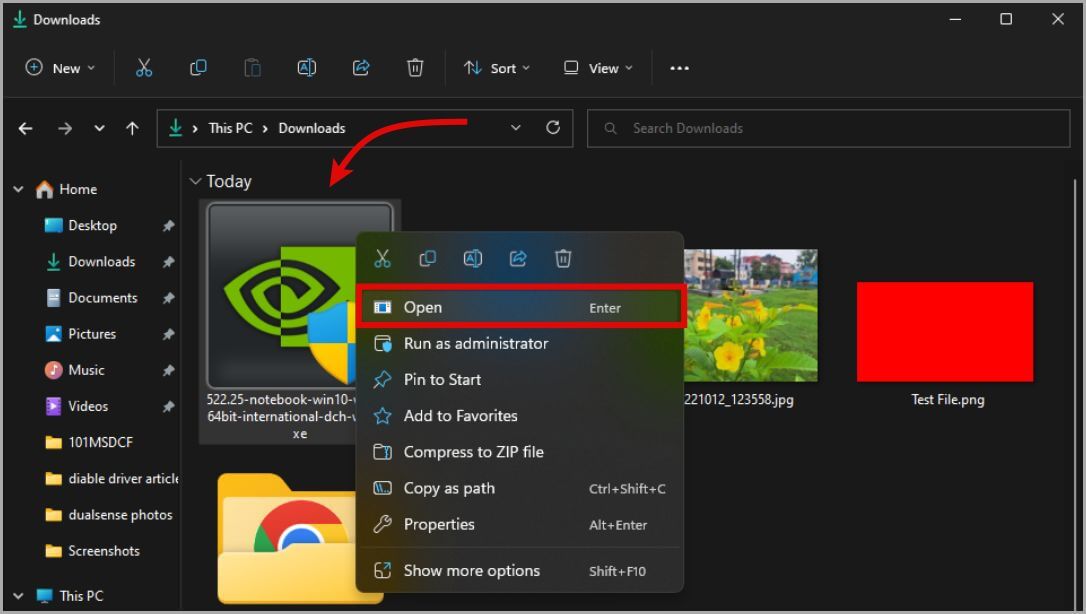The image size is (1086, 614).
Task: Click the Cut icon in the toolbar
Action: coord(143,68)
